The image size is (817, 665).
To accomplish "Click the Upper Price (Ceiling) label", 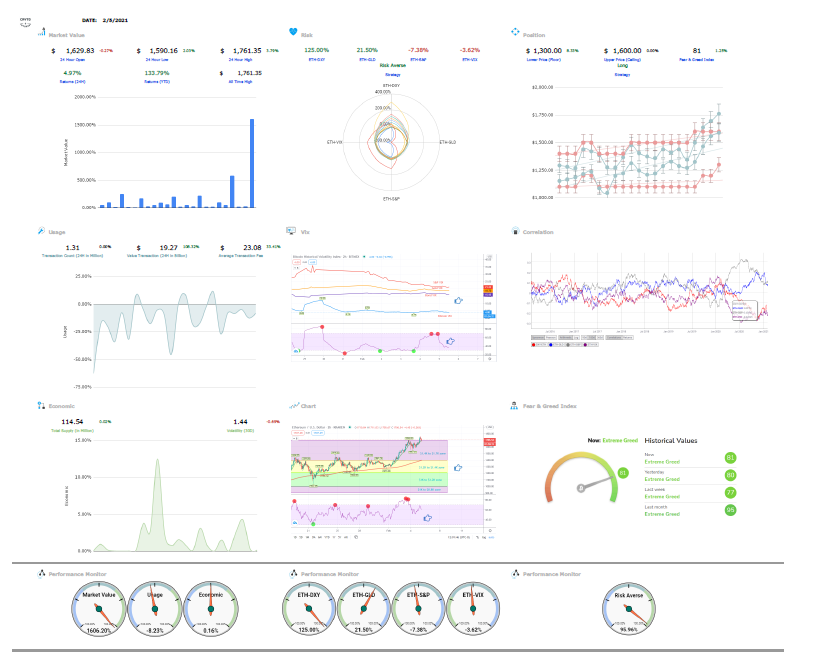I will click(622, 60).
